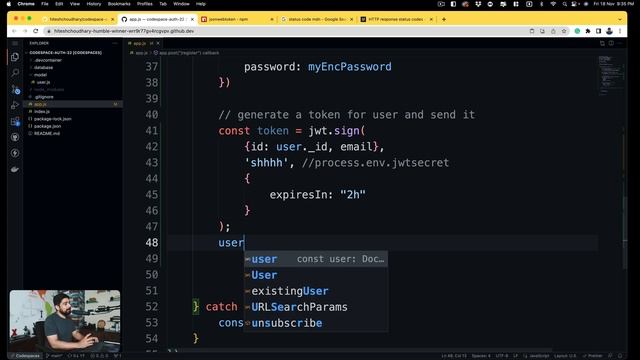The height and width of the screenshot is (360, 640).
Task: Open user.js in the model folder
Action: (43, 82)
